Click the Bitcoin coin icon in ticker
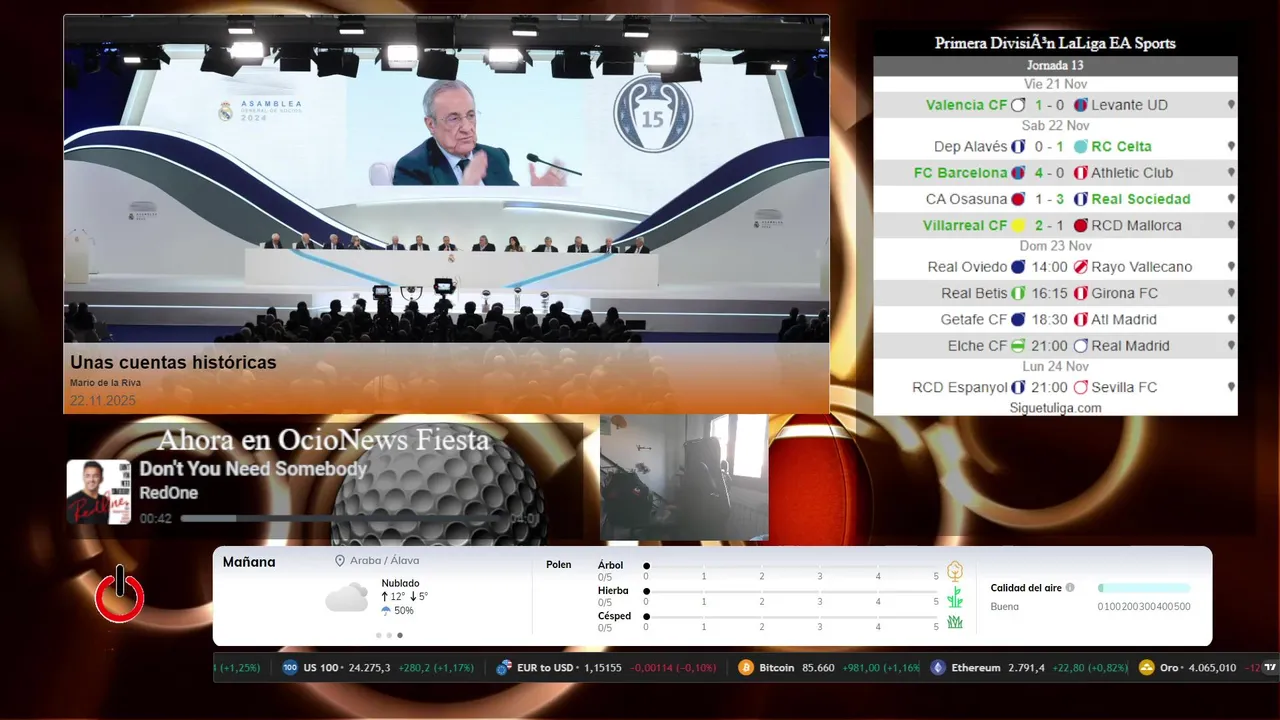 tap(746, 667)
